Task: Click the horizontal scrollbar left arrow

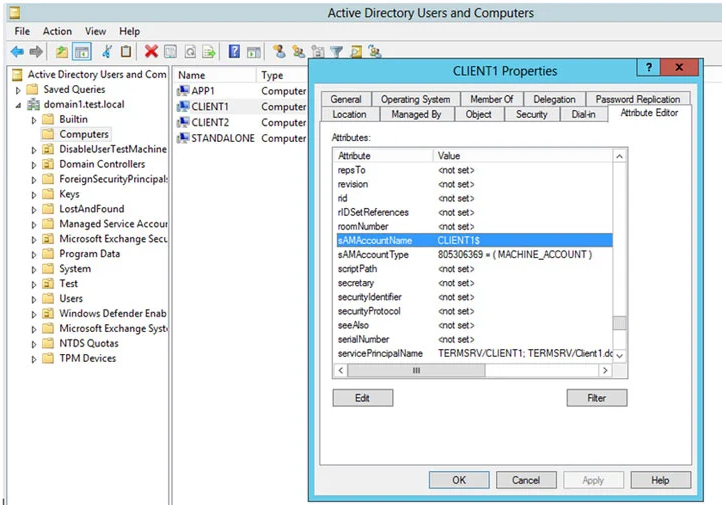Action: pyautogui.click(x=341, y=371)
